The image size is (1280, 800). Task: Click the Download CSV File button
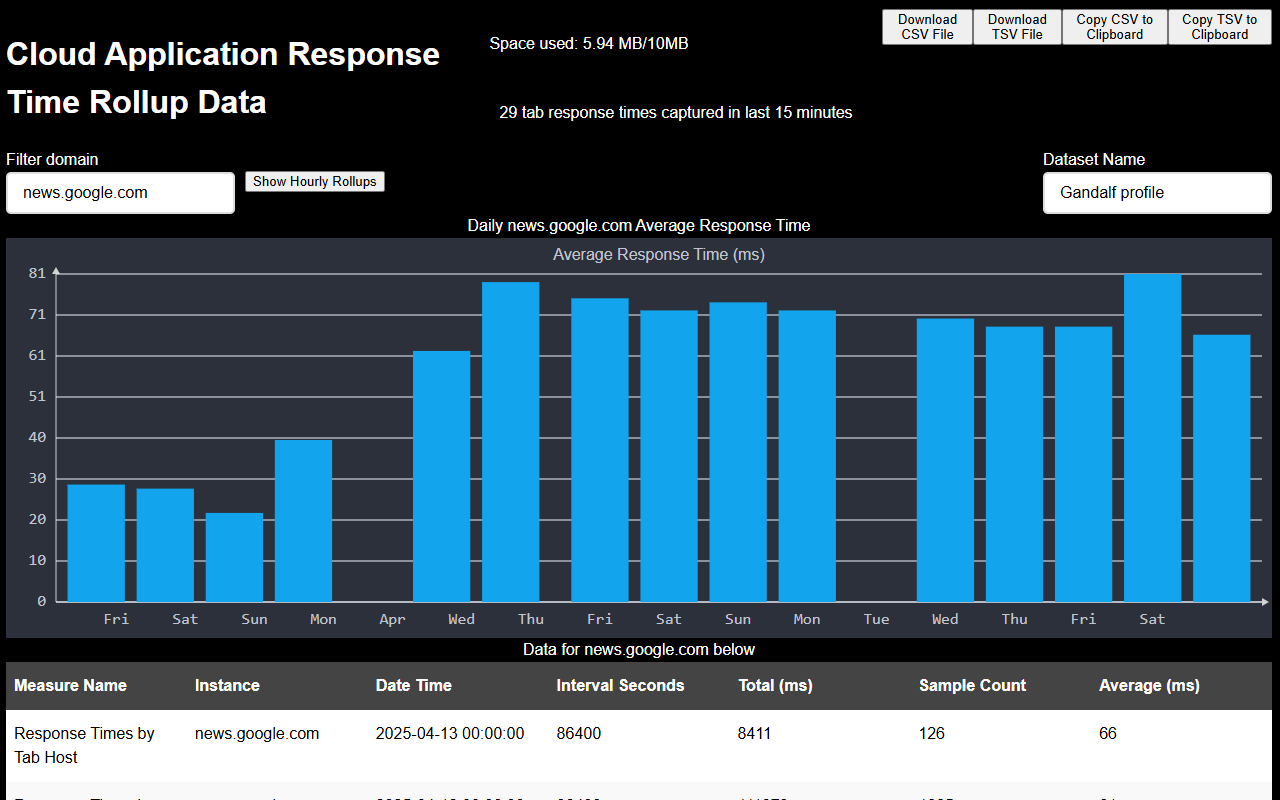[x=927, y=27]
